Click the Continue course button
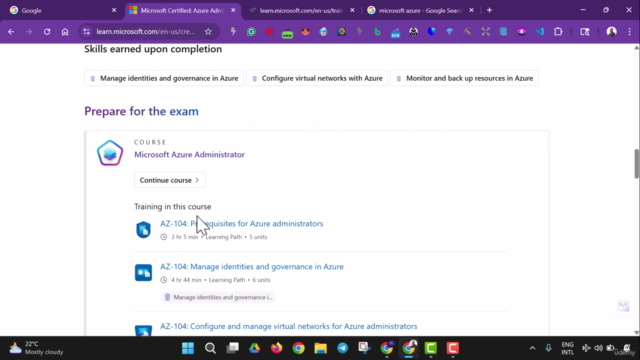 (170, 180)
